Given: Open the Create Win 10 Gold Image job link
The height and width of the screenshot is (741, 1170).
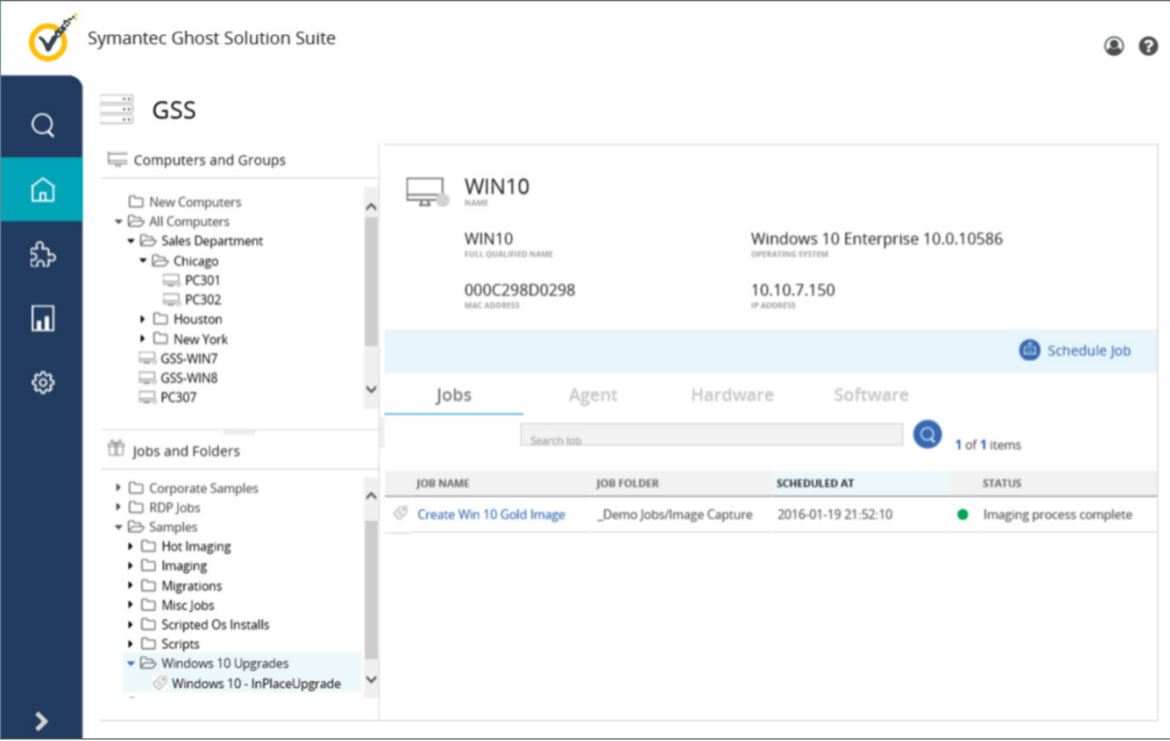Looking at the screenshot, I should coord(491,514).
